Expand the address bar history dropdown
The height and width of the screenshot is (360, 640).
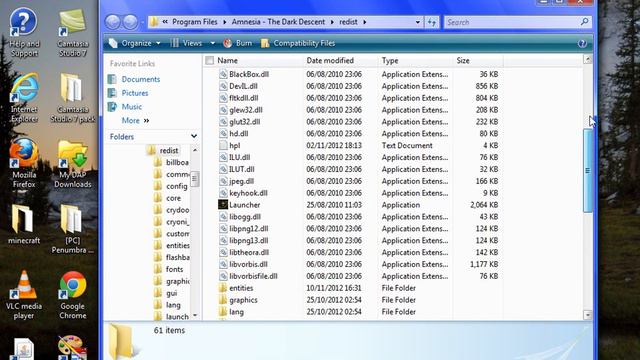(x=418, y=22)
